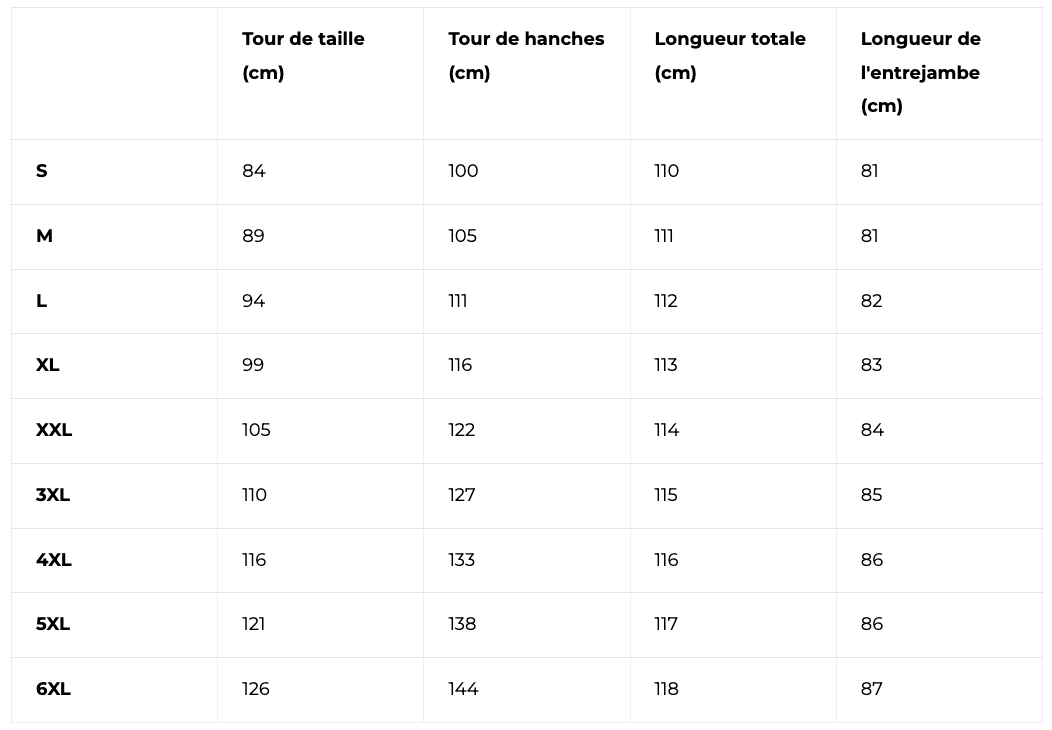
Task: Click the XXL size row label
Action: (x=54, y=430)
